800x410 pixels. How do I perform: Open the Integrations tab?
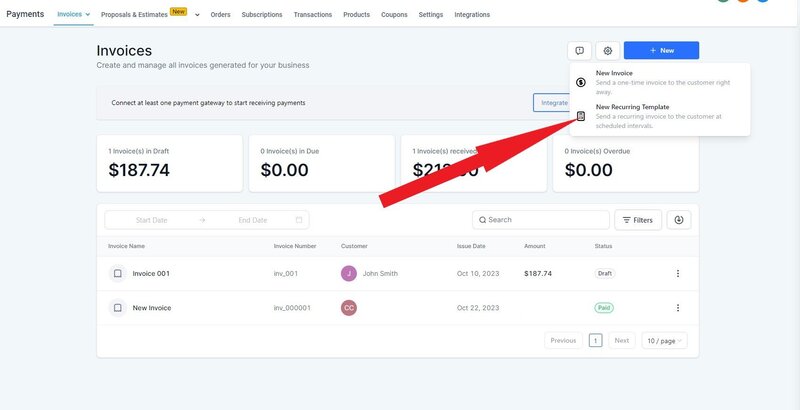[472, 15]
